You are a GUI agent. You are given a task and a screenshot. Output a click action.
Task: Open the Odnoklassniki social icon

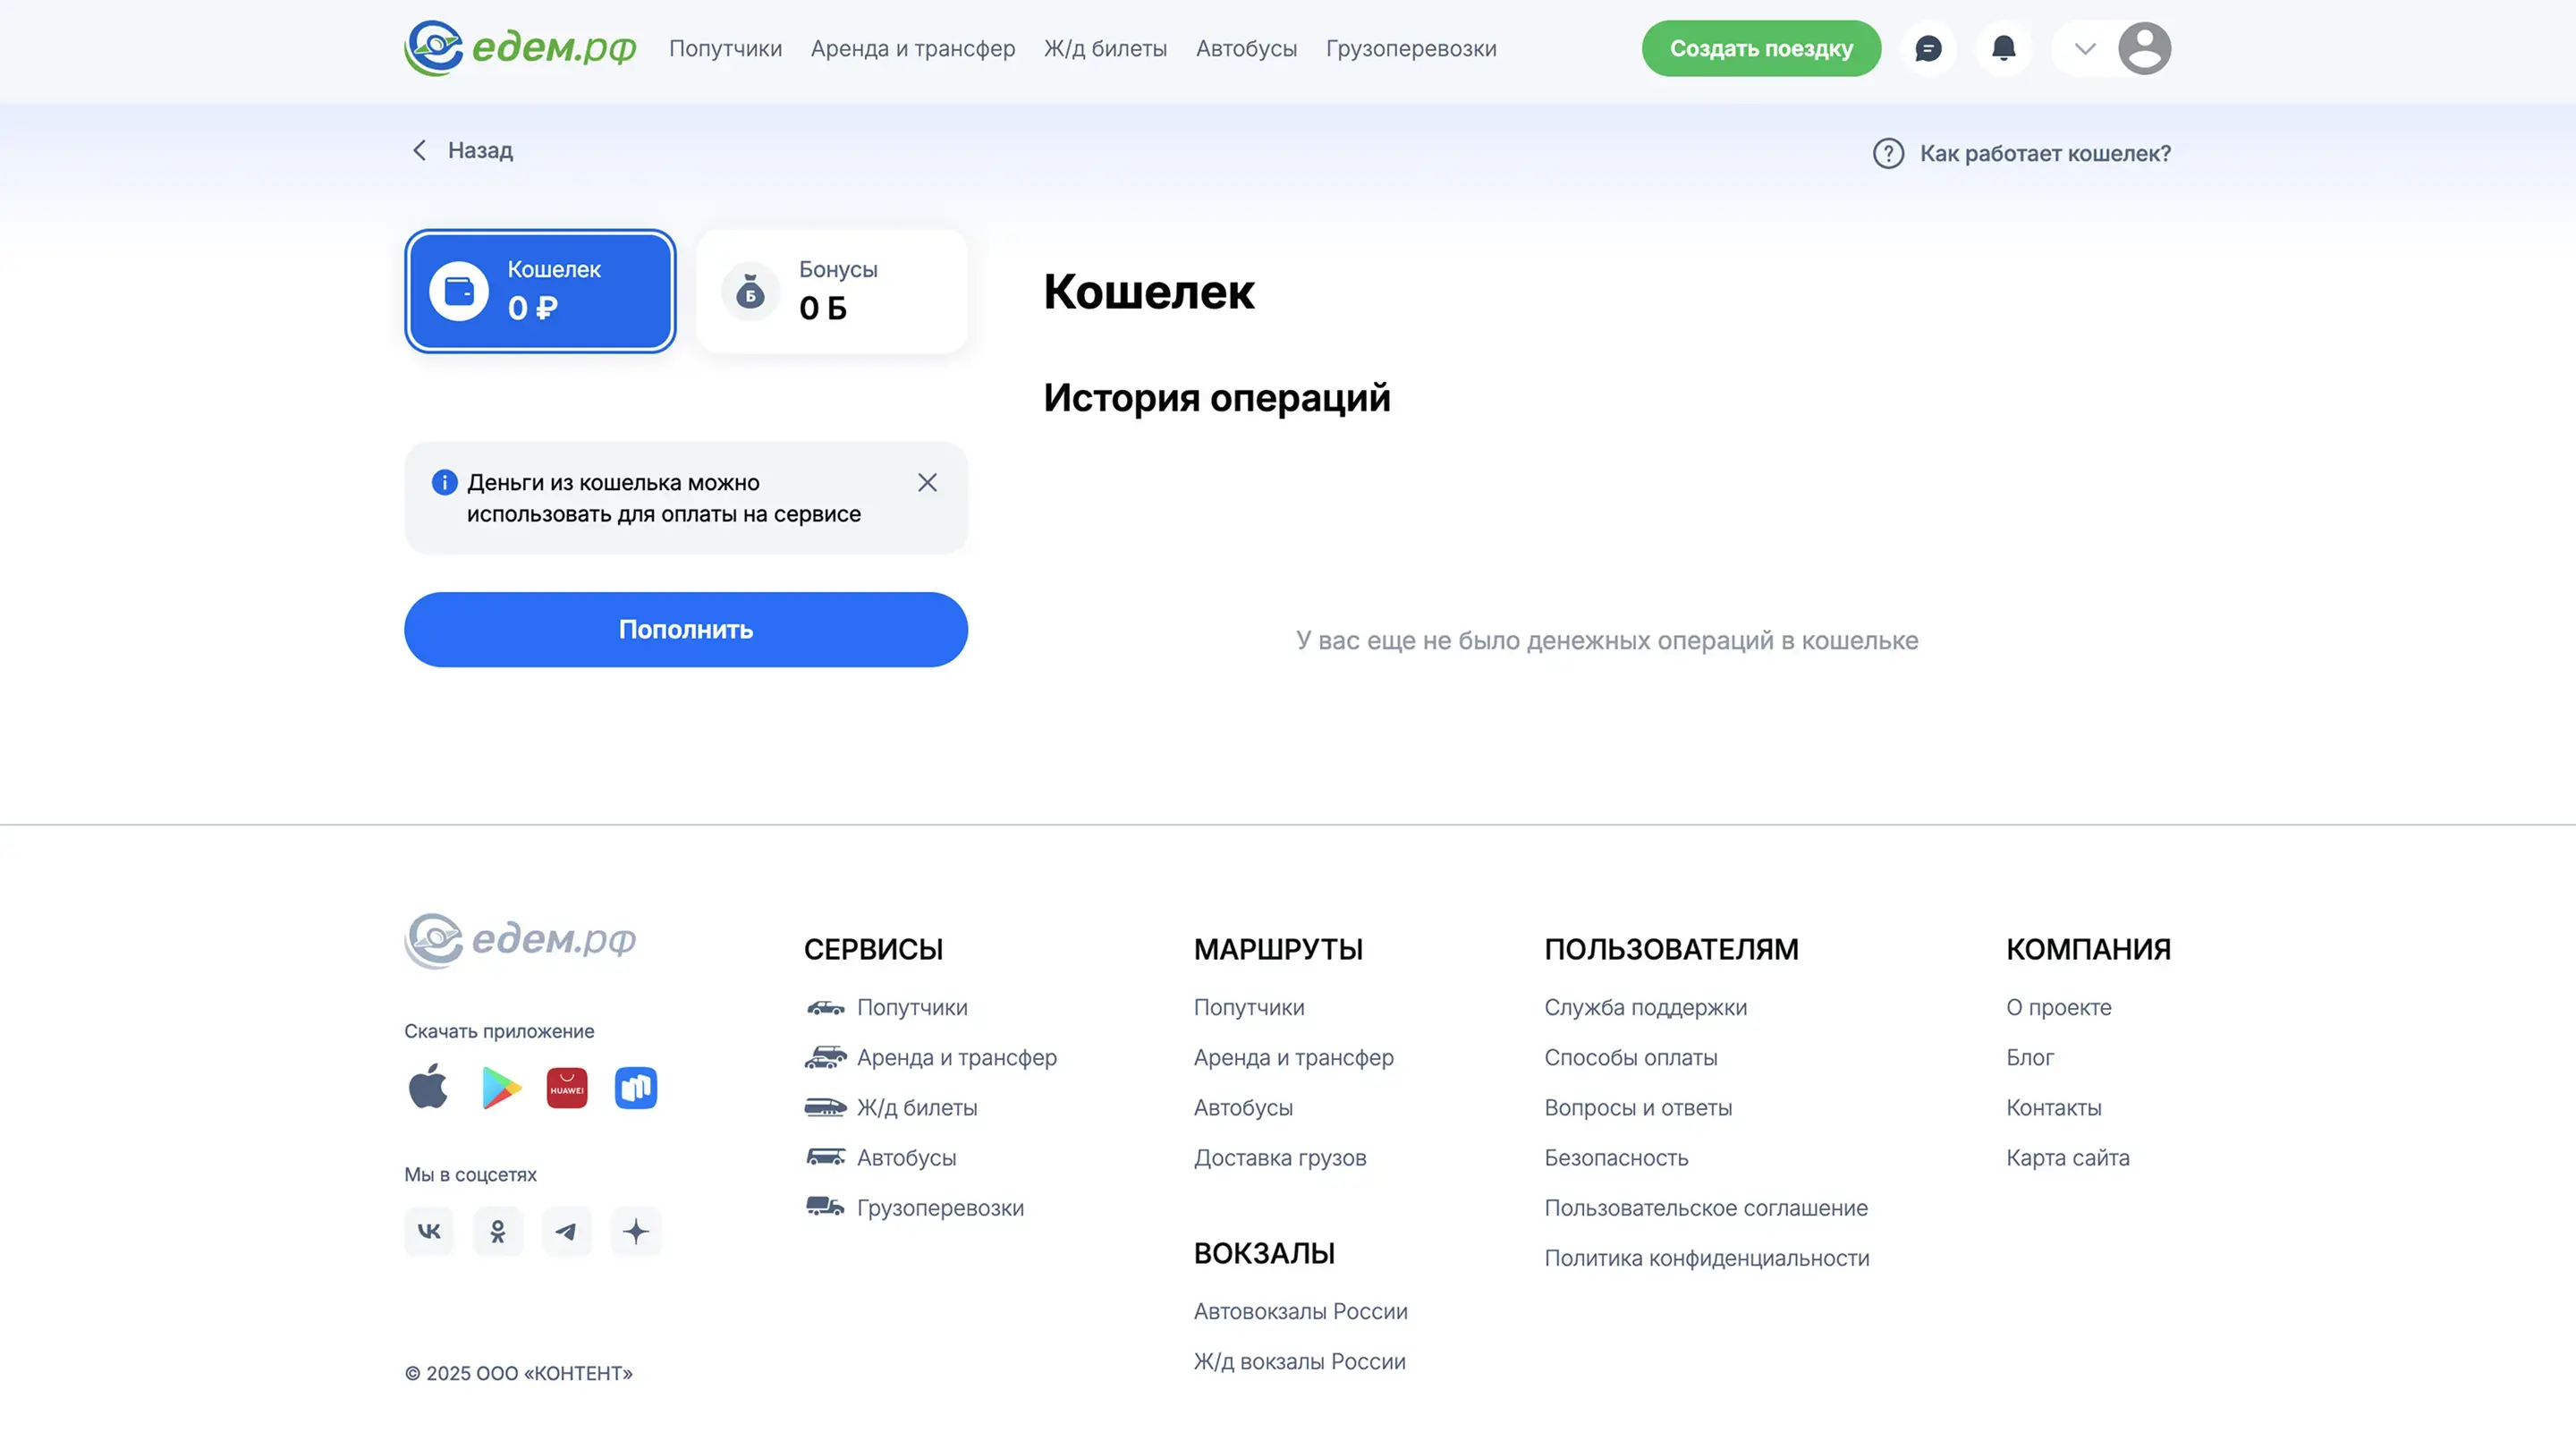tap(498, 1231)
